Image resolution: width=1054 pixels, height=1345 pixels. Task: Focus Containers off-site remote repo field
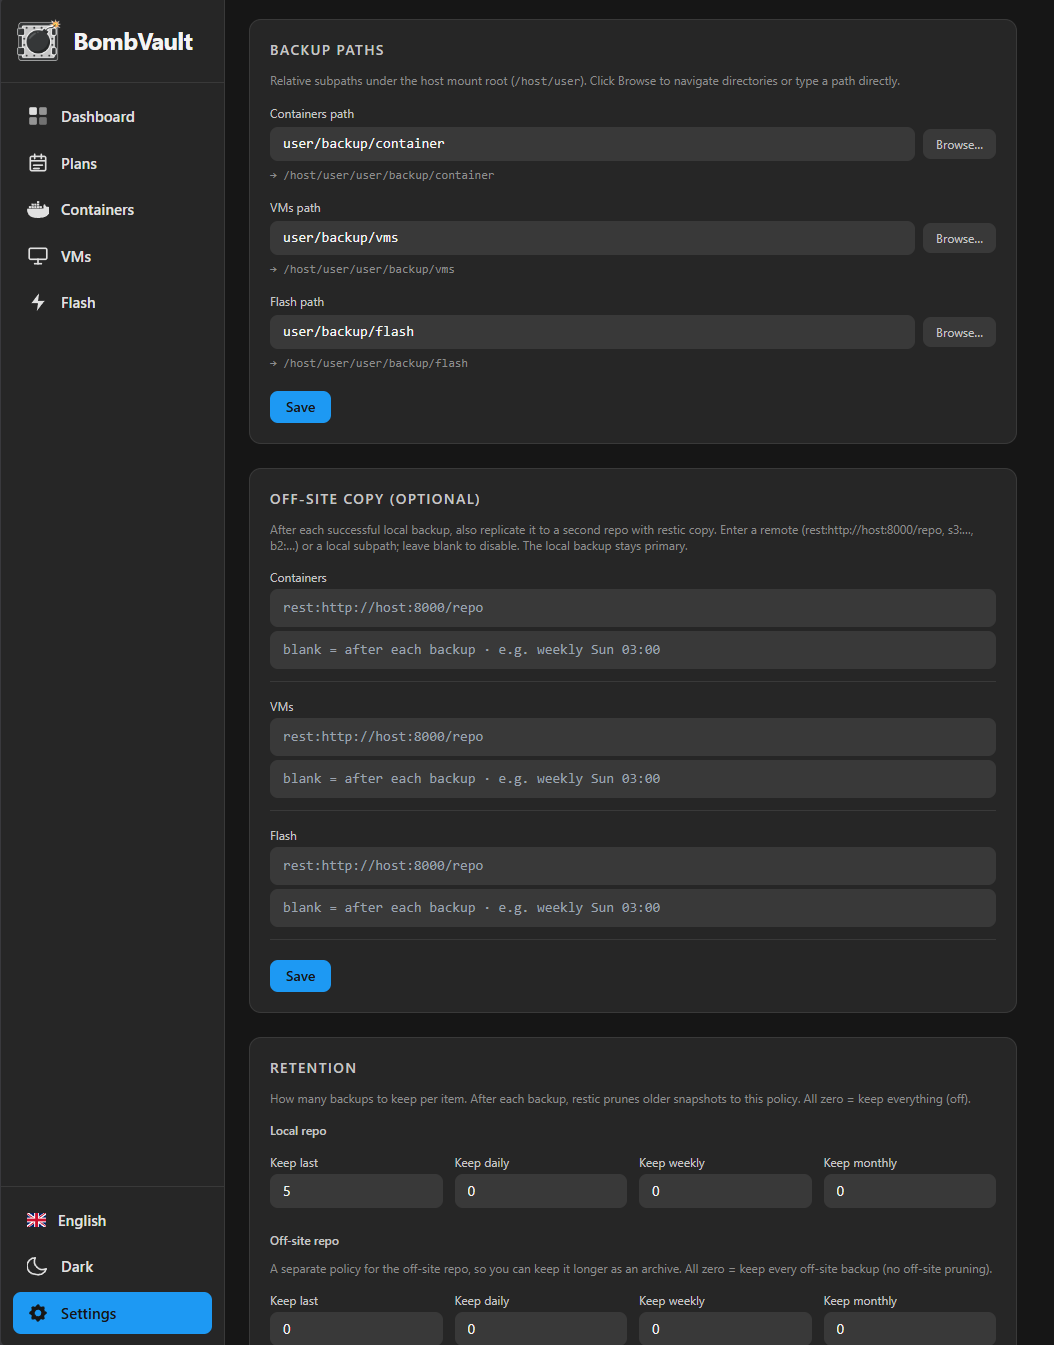pos(633,608)
